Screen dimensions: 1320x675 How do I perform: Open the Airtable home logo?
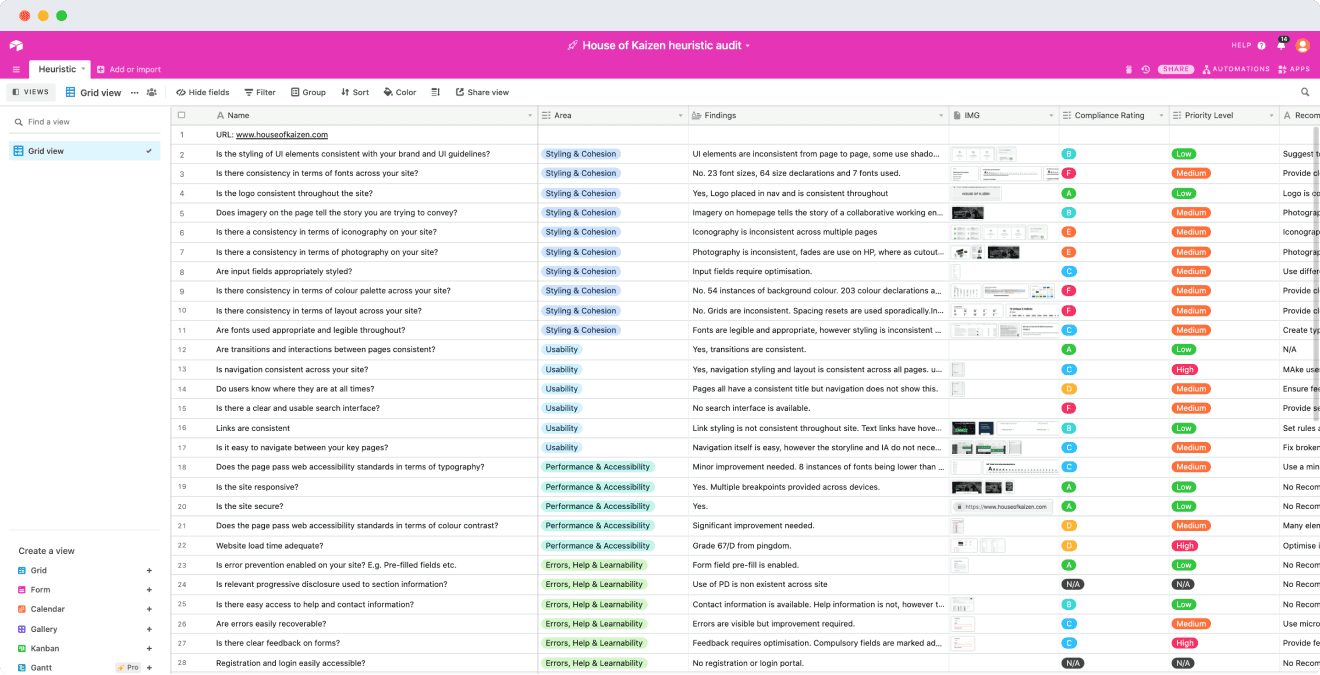(x=16, y=45)
